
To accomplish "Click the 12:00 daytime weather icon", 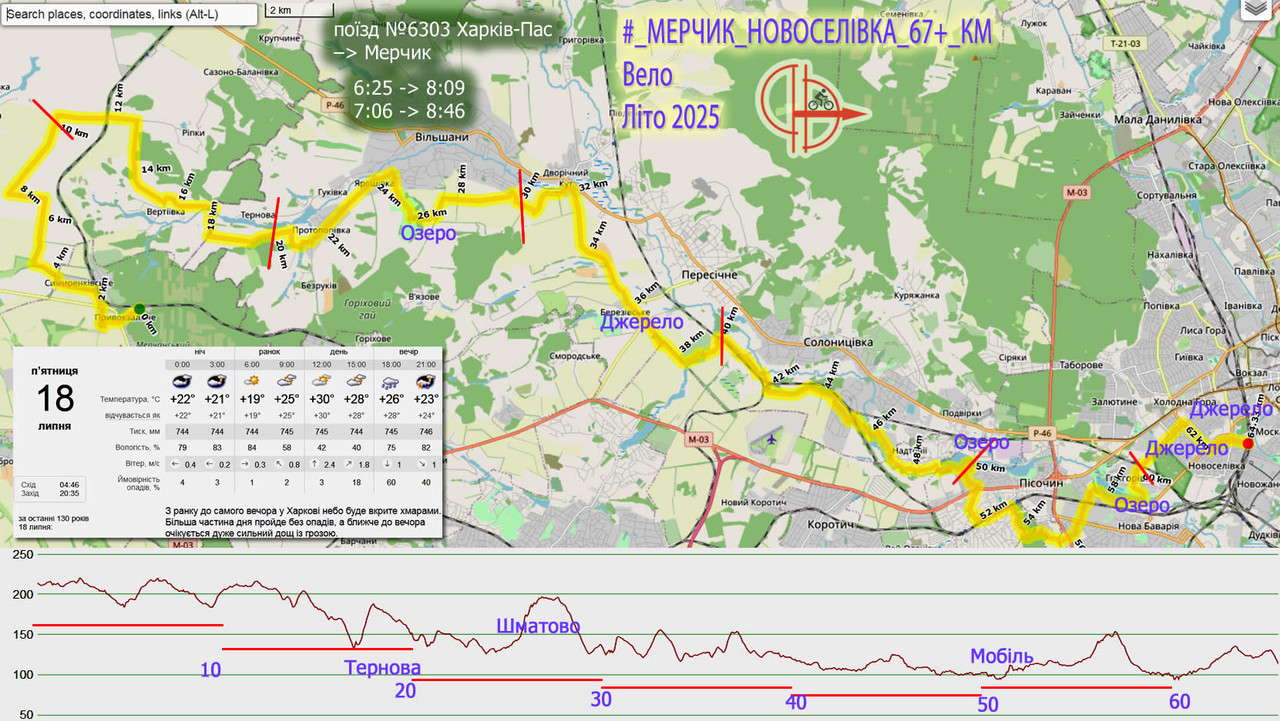I will point(322,381).
